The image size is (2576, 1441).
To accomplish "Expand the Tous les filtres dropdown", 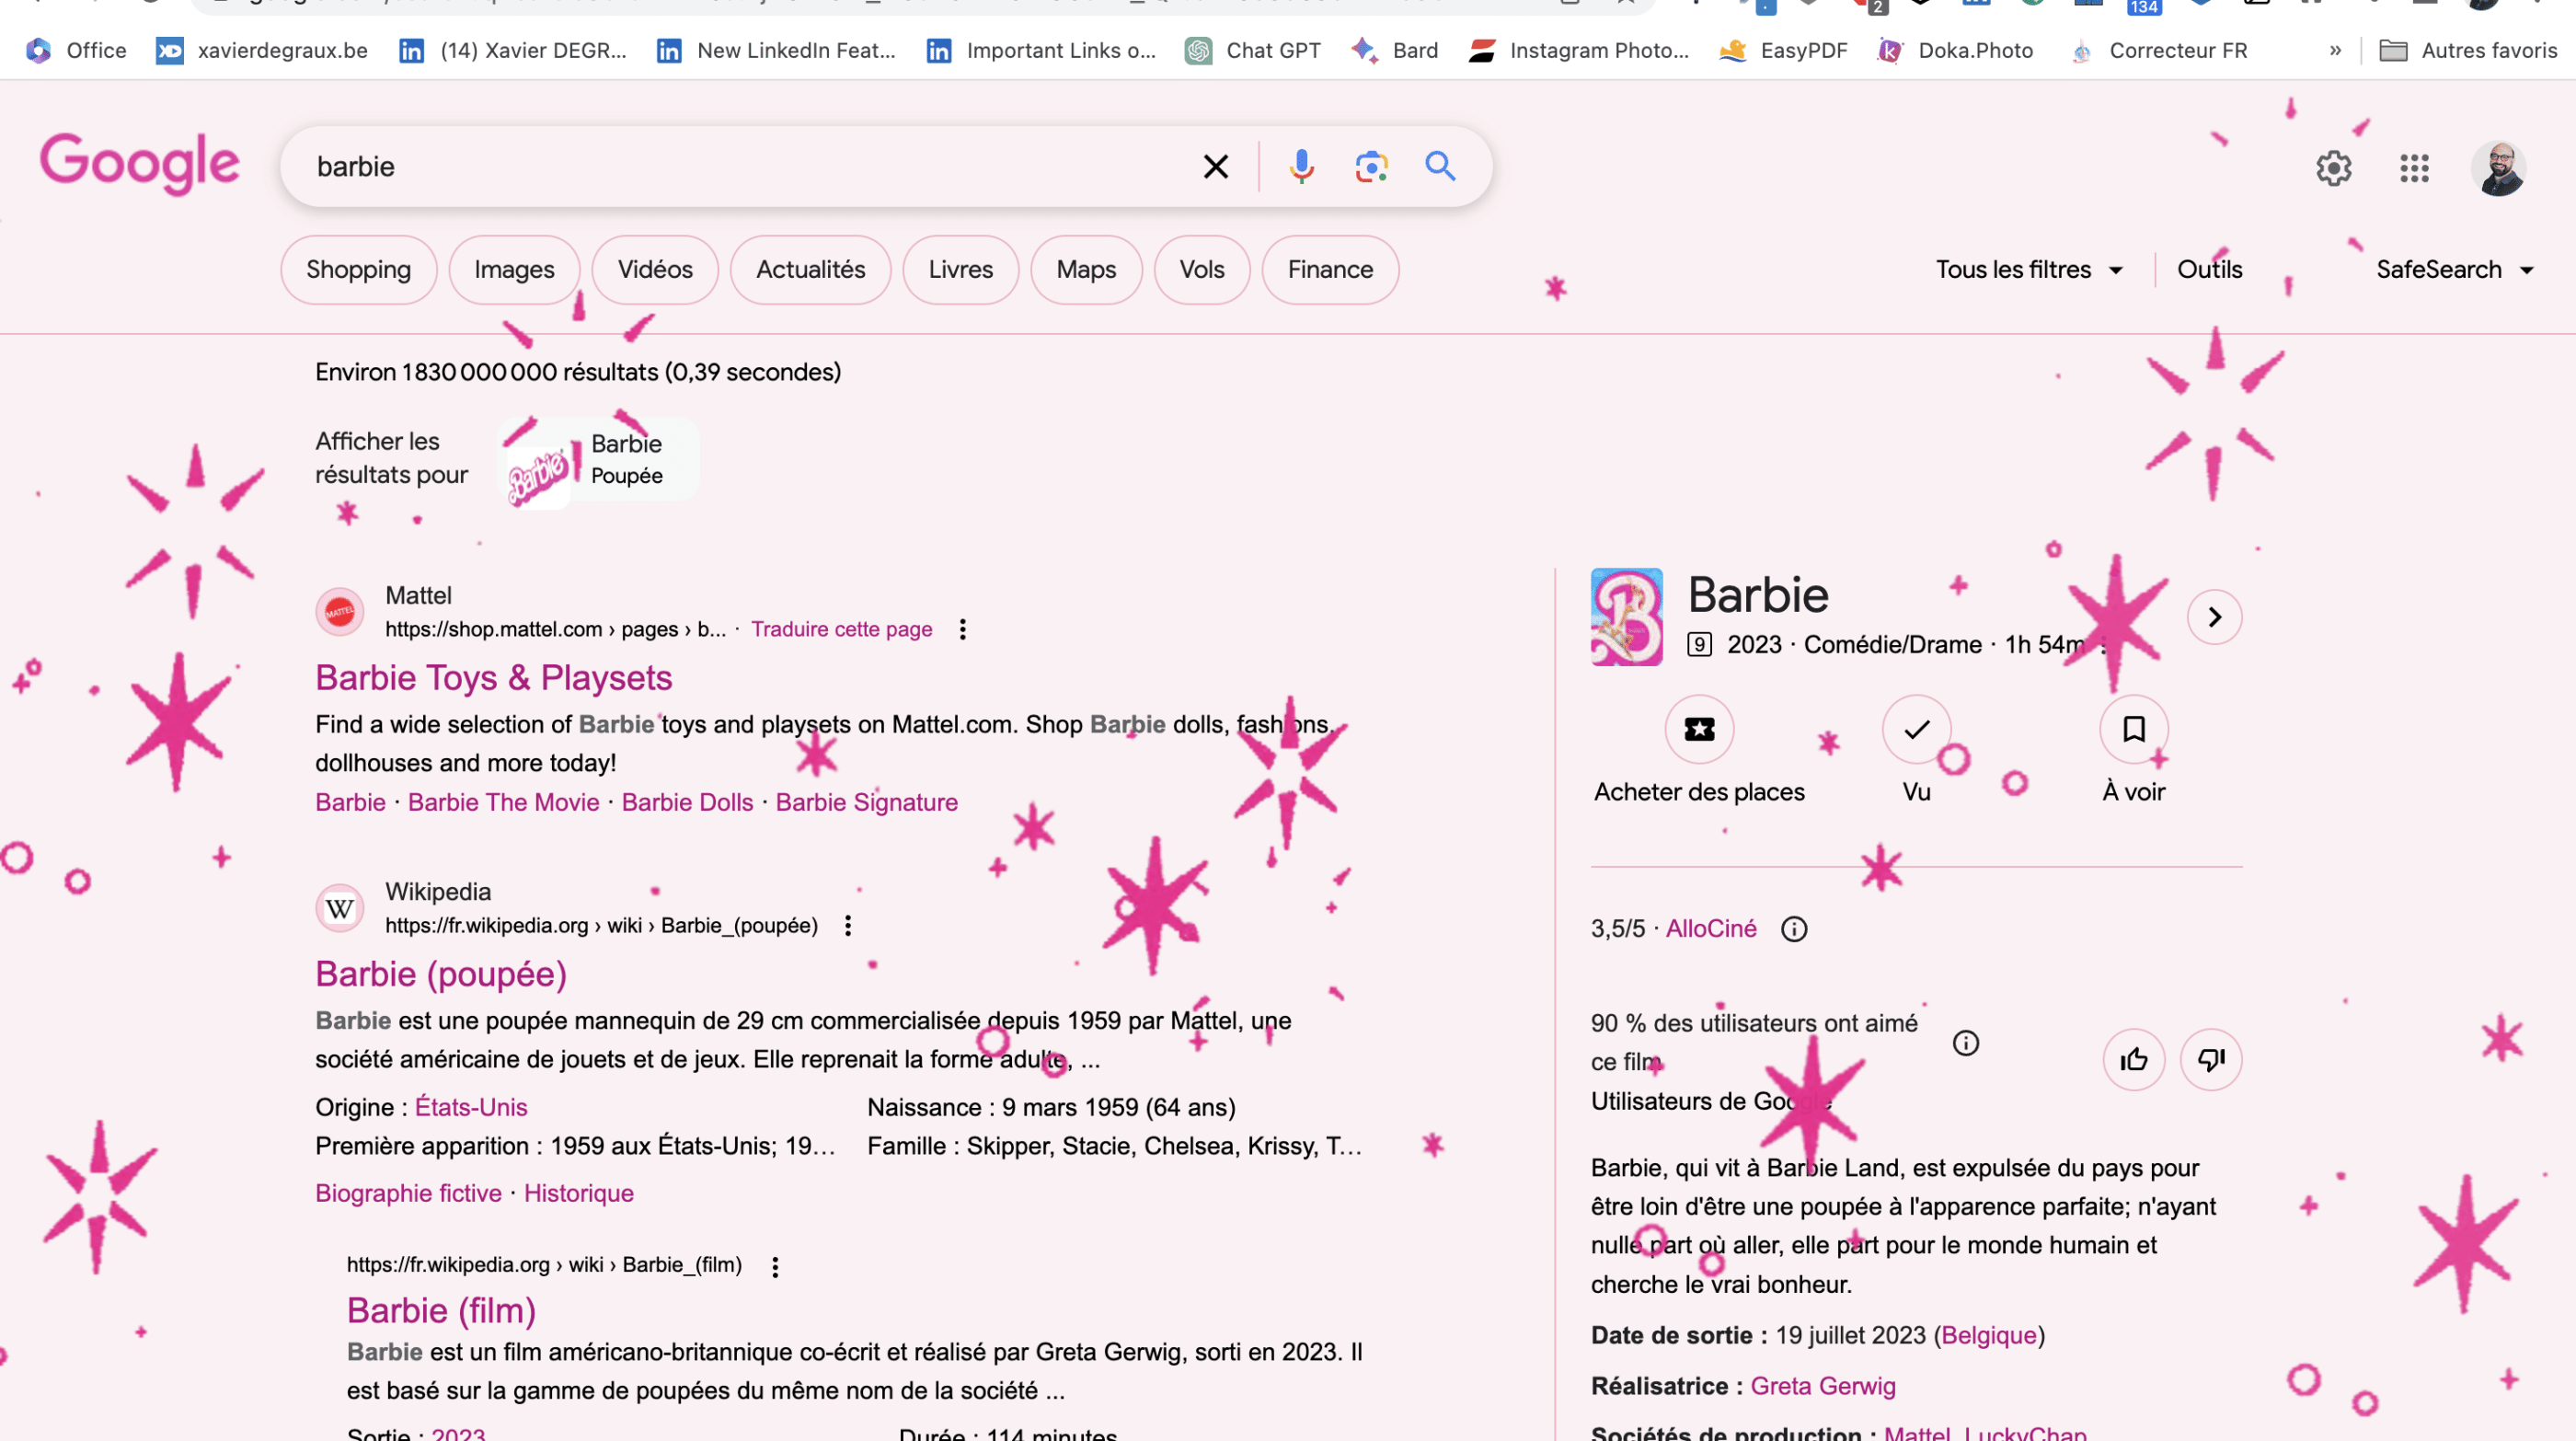I will point(2028,270).
